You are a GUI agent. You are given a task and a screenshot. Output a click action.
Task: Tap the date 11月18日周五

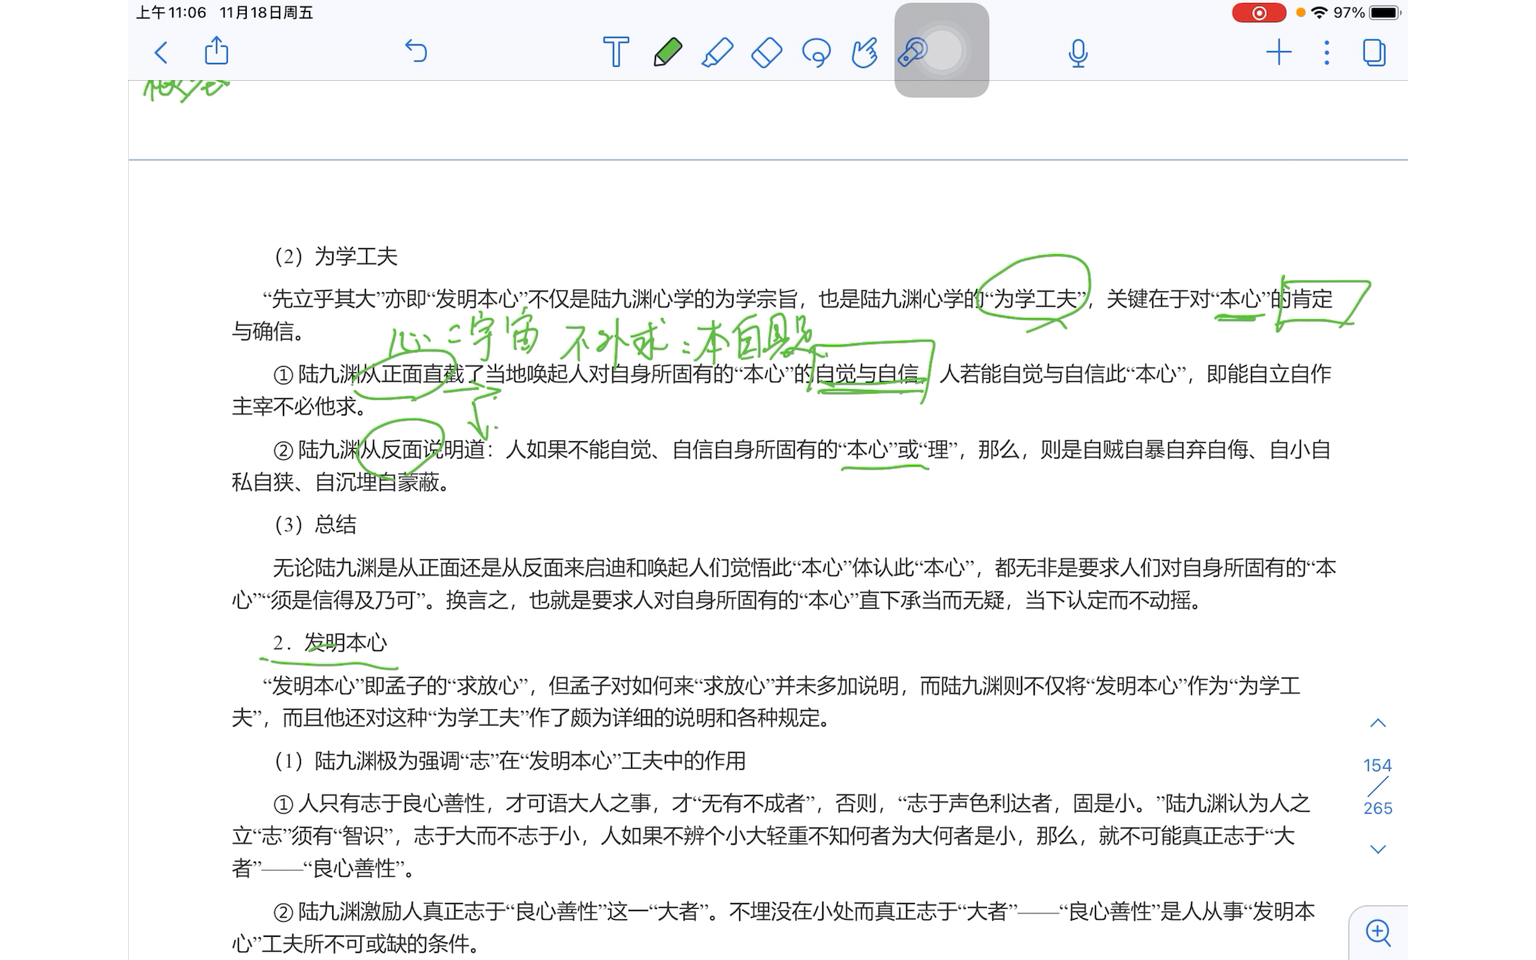pos(266,13)
